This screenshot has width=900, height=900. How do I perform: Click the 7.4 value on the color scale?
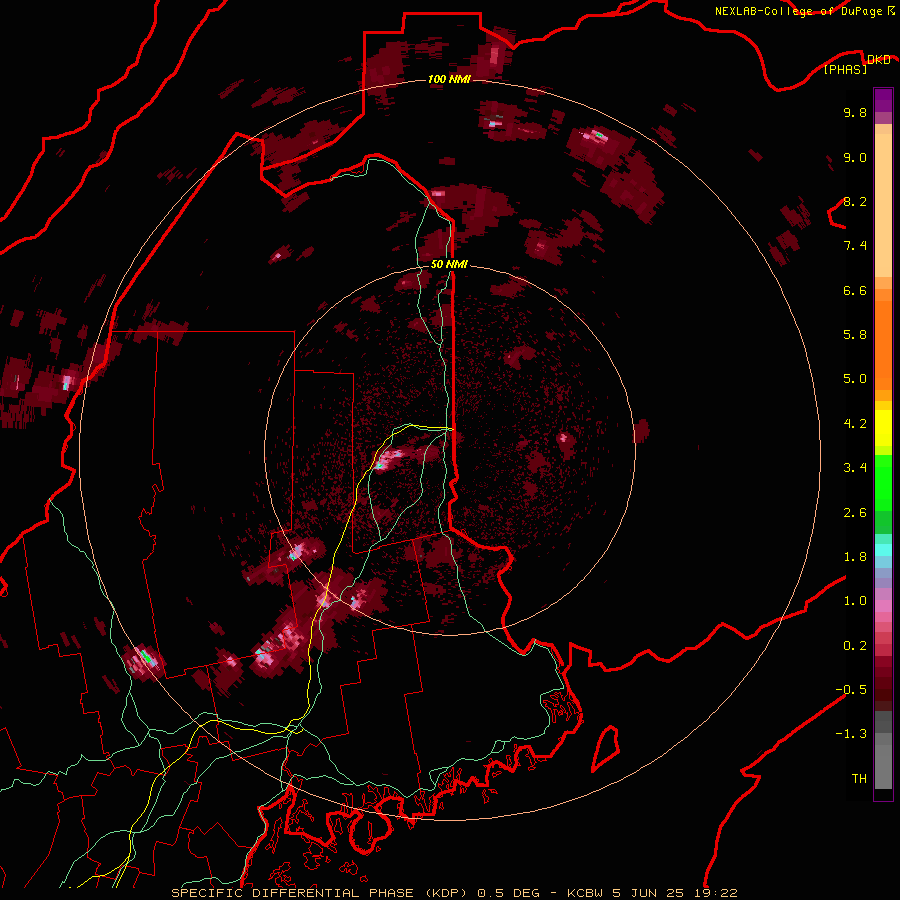click(x=855, y=246)
